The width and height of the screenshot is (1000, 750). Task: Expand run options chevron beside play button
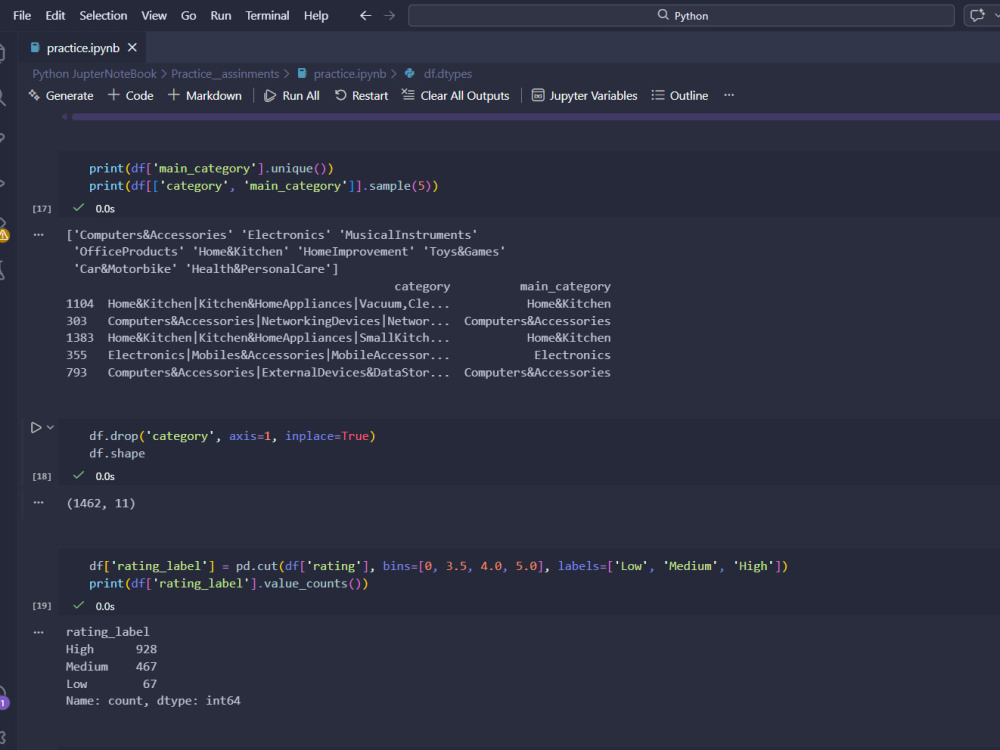(50, 427)
